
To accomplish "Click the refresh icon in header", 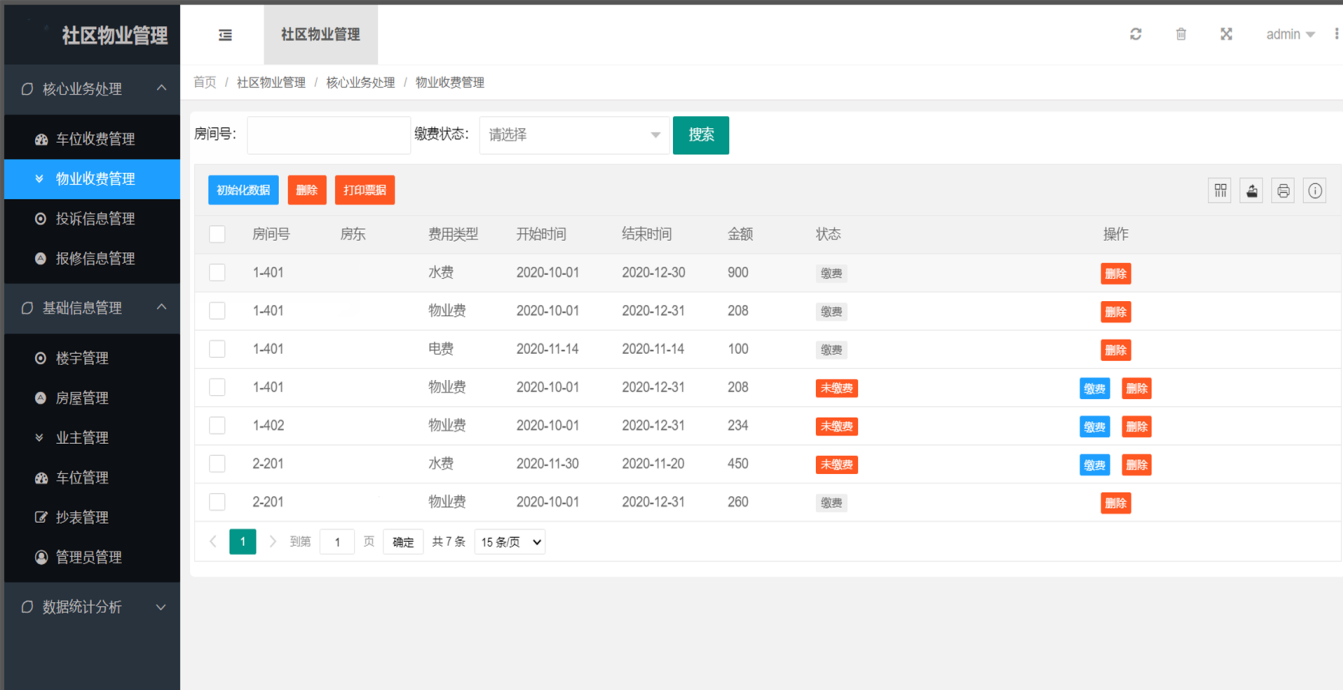I will click(1136, 34).
